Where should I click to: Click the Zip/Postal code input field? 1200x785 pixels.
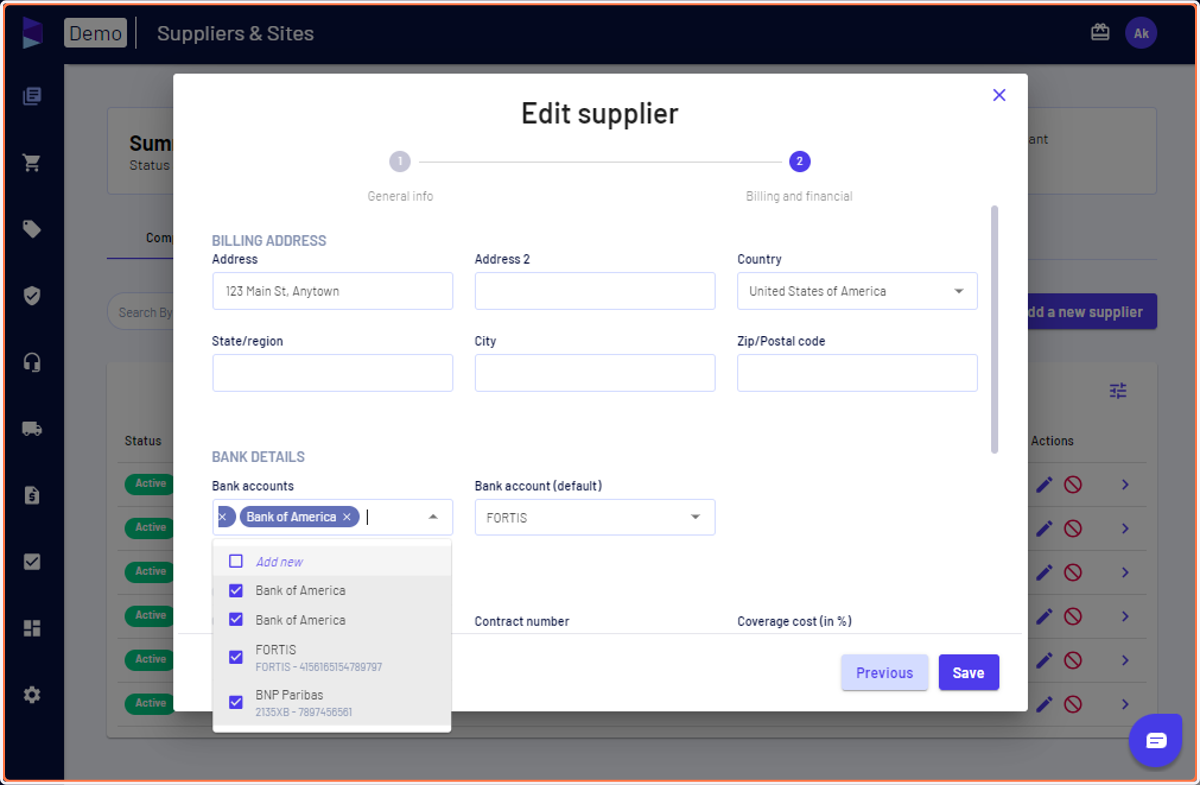click(x=857, y=373)
